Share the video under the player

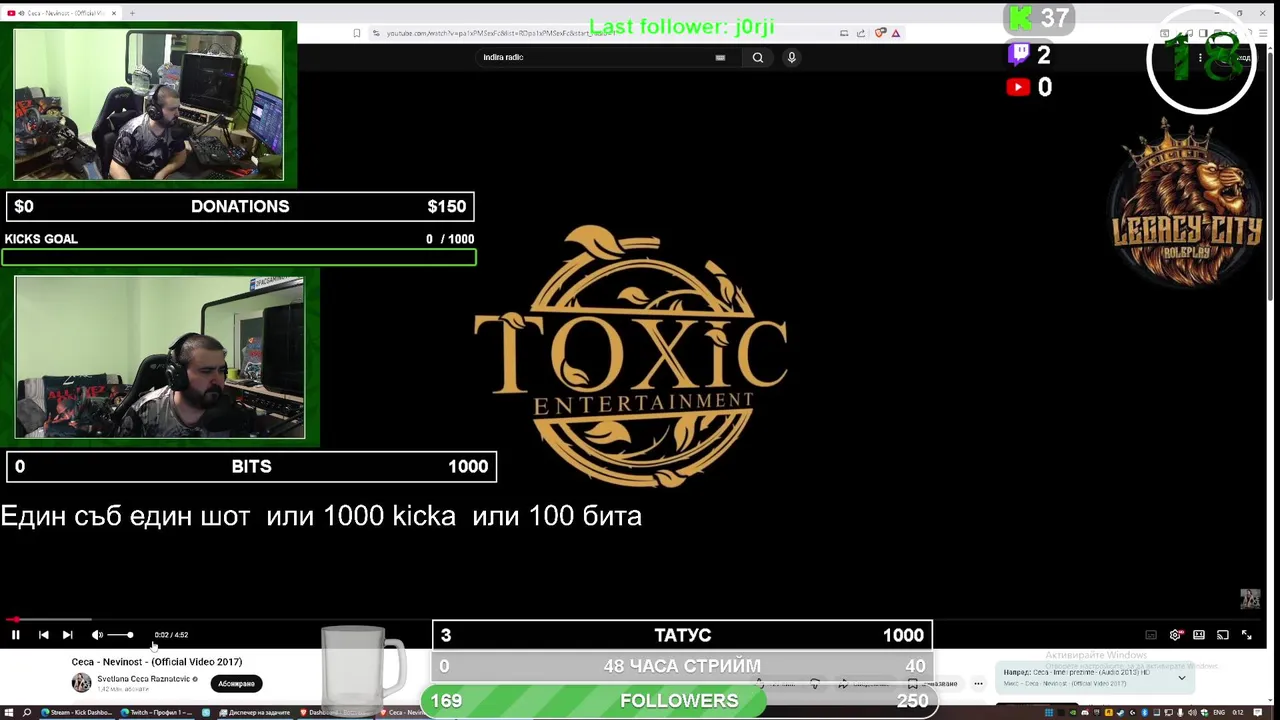click(865, 684)
